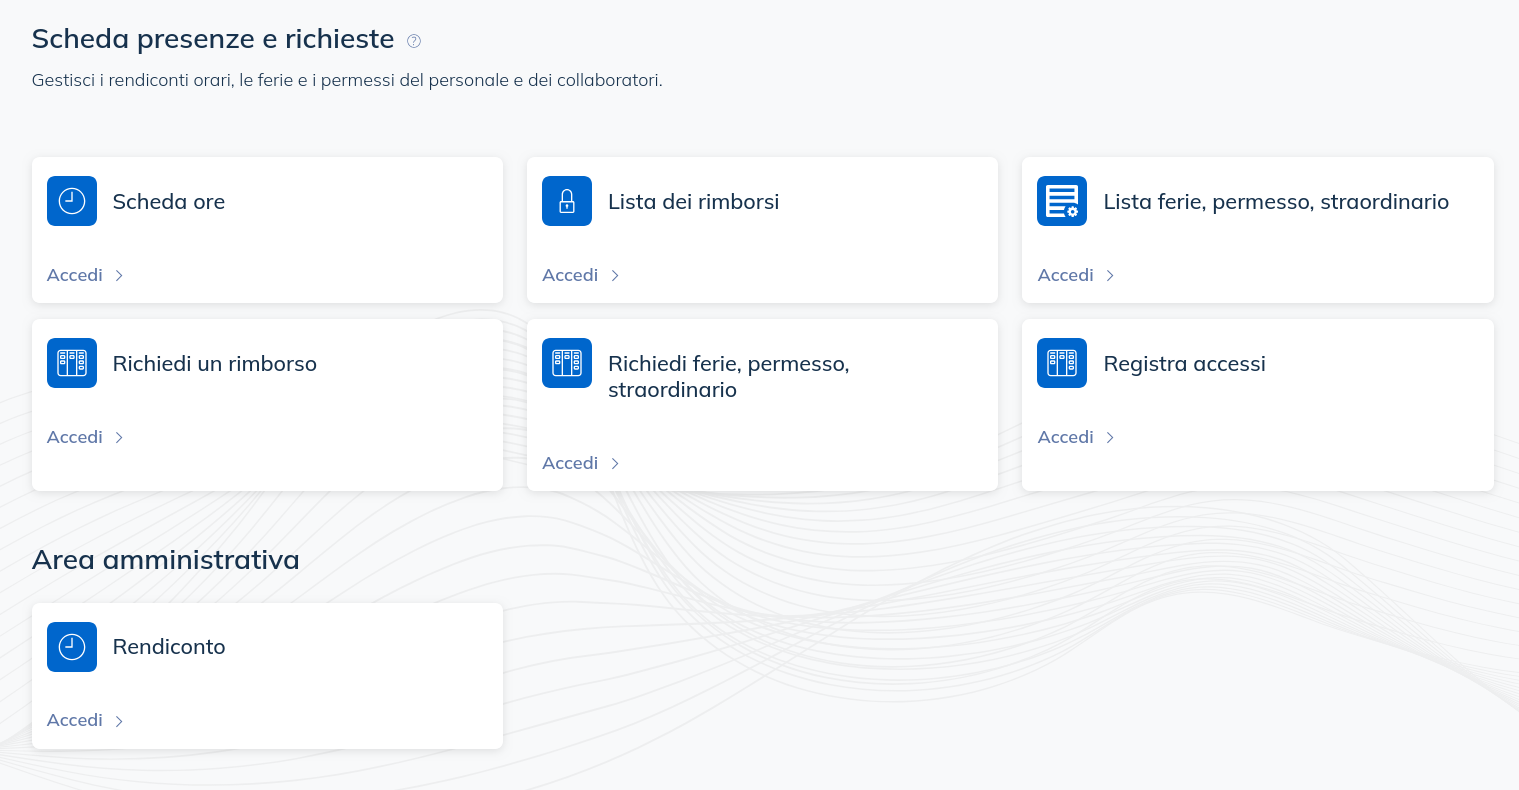Select the list-with-gear icon for Lista ferie
The width and height of the screenshot is (1519, 790).
tap(1061, 200)
